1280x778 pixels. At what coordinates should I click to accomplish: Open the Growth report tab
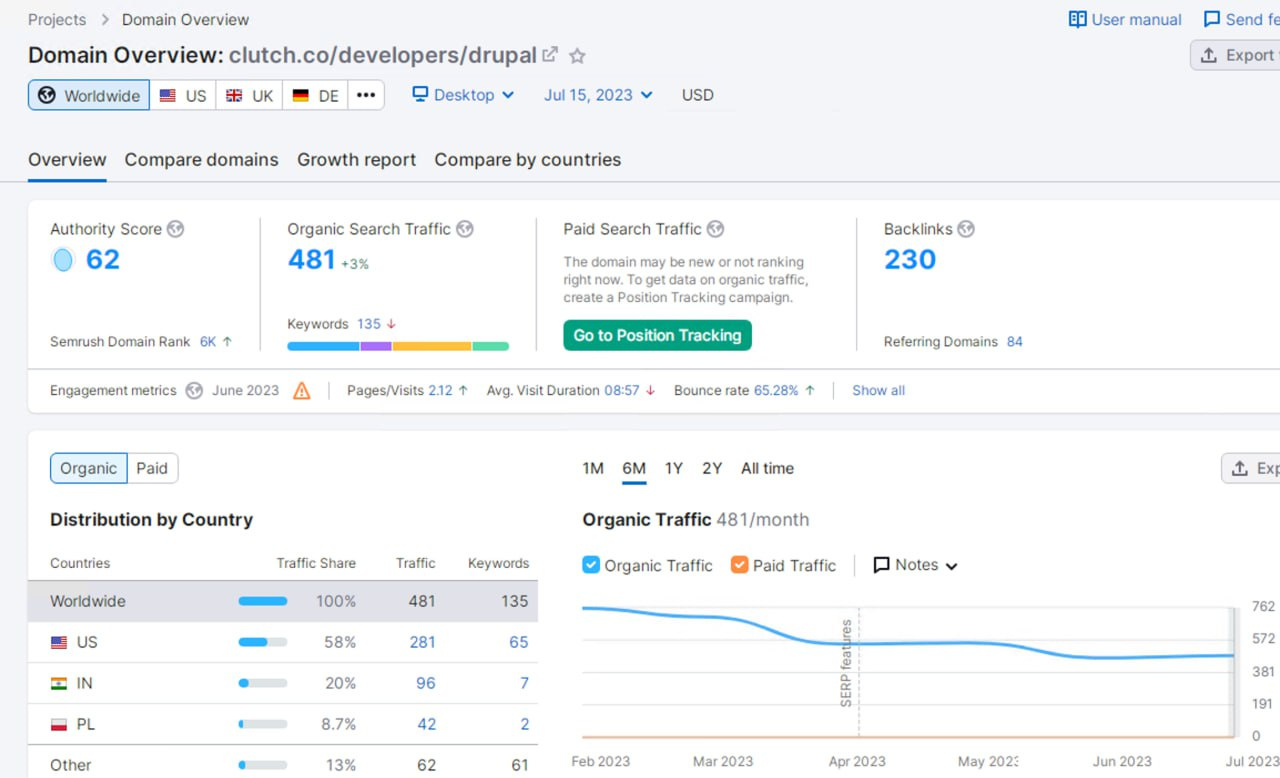356,160
